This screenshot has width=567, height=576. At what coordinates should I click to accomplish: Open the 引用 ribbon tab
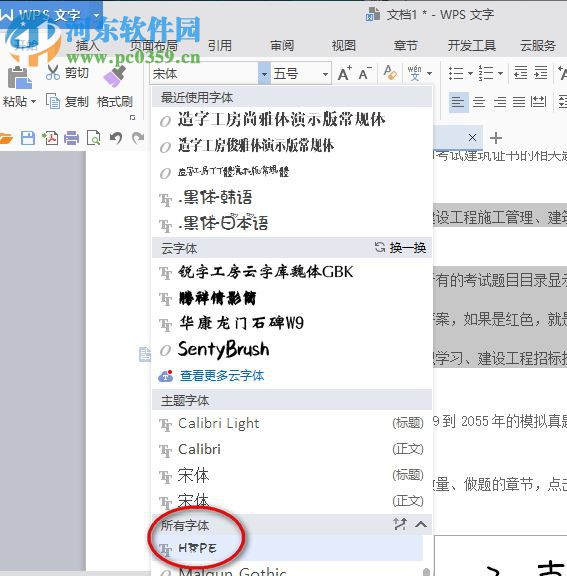tap(220, 46)
